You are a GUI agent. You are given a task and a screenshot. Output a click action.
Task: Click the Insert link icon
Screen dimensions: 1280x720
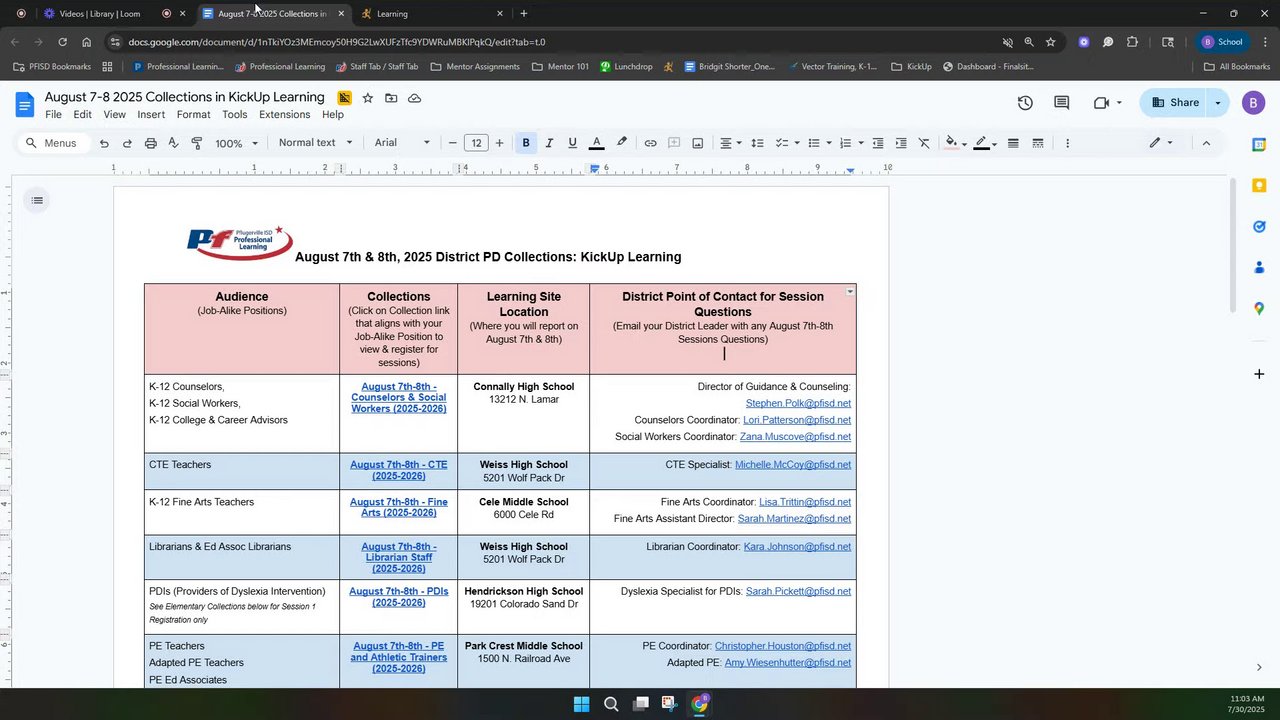[650, 143]
